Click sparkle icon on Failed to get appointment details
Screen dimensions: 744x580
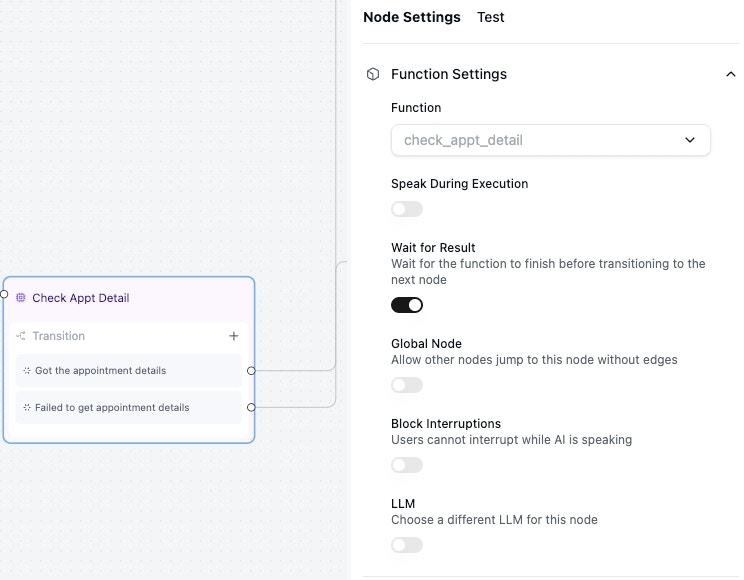27,408
